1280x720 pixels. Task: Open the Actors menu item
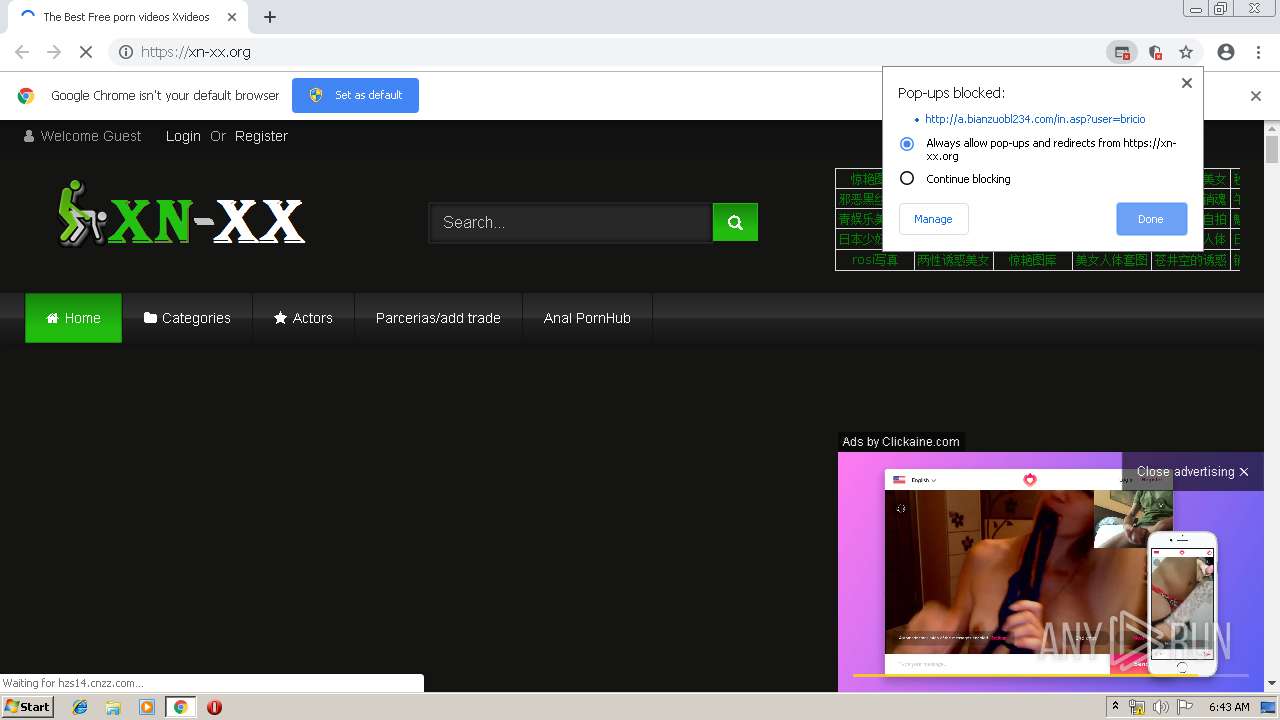click(303, 318)
